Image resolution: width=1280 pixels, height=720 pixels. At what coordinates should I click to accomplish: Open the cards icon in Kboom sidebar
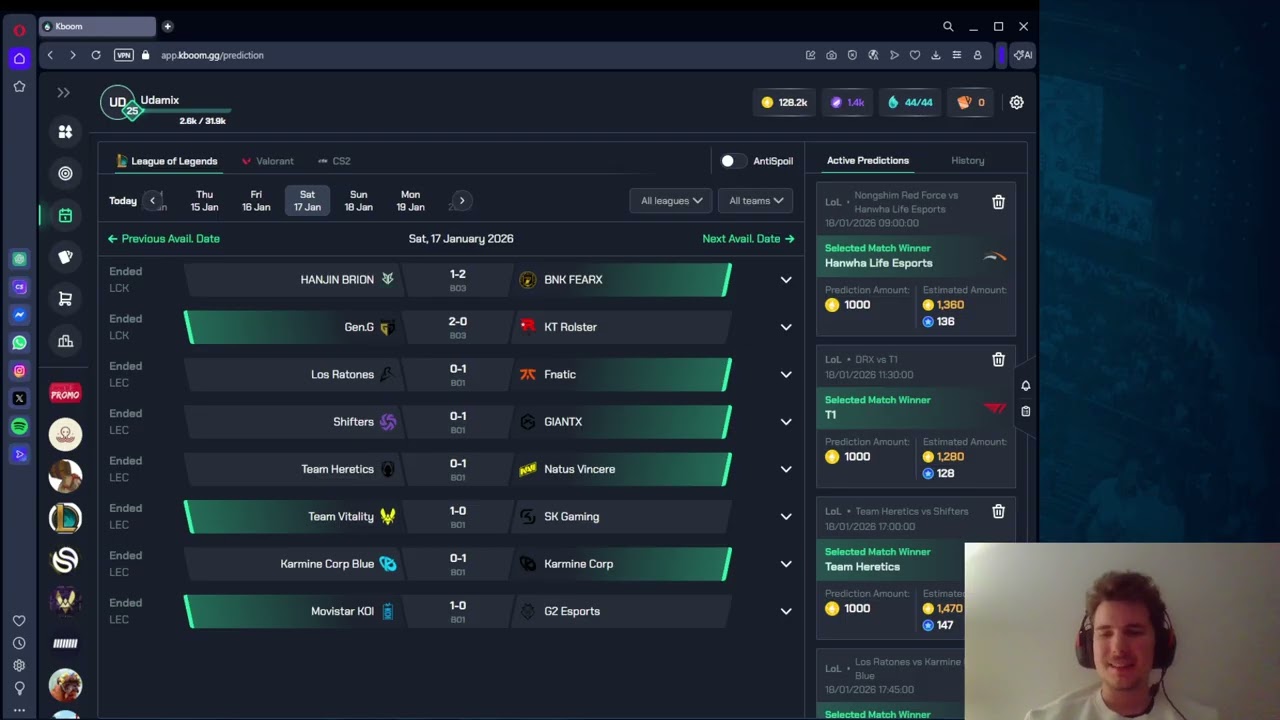(65, 257)
